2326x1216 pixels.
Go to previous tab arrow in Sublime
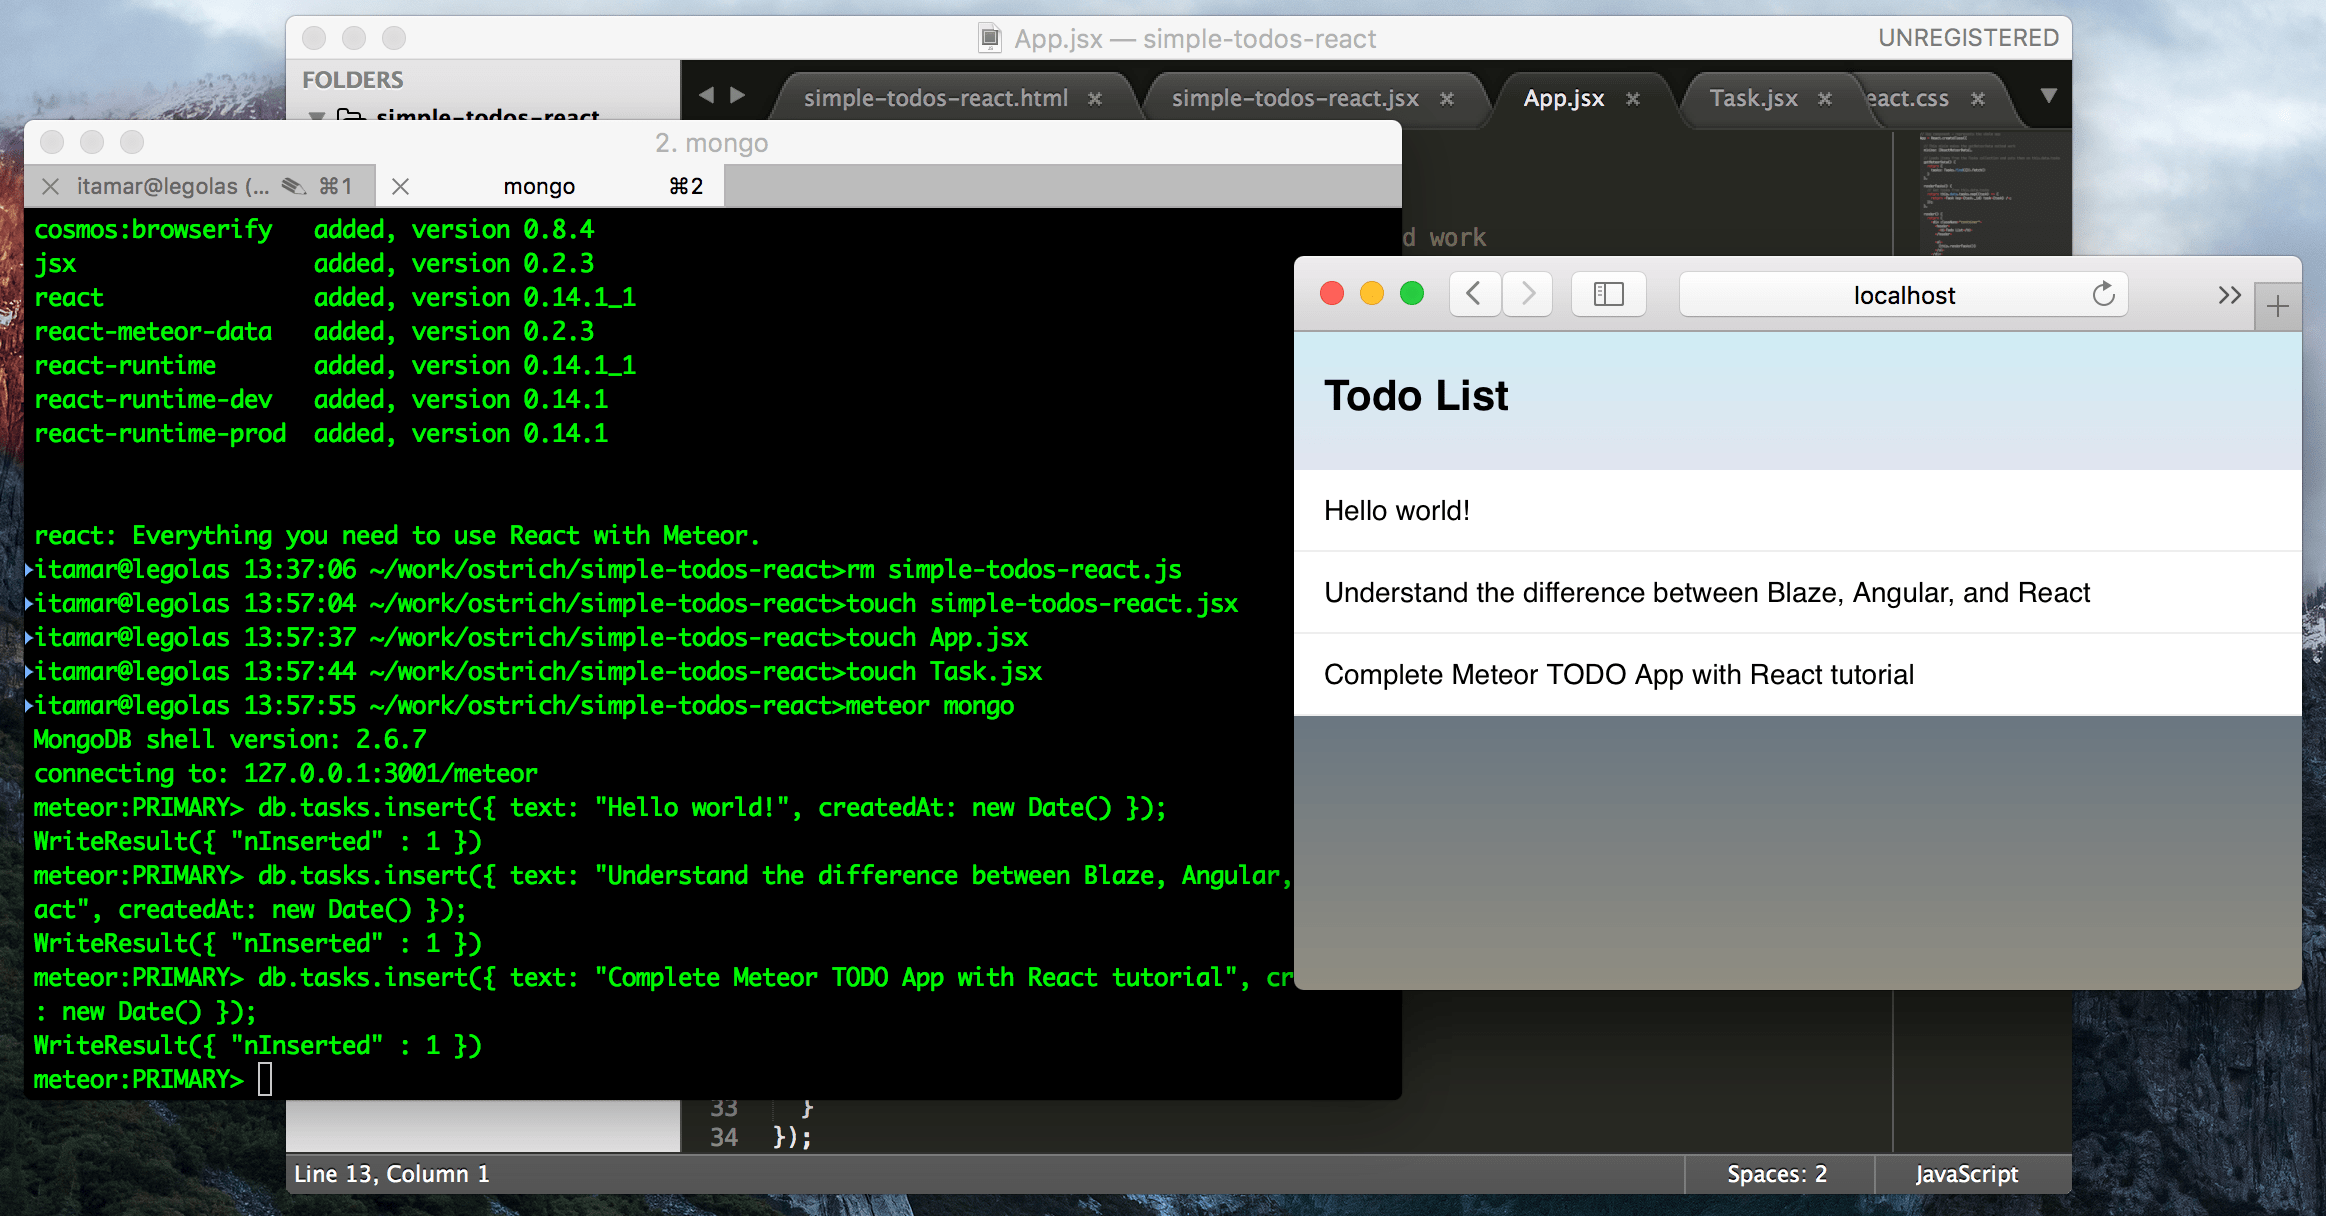pos(706,95)
